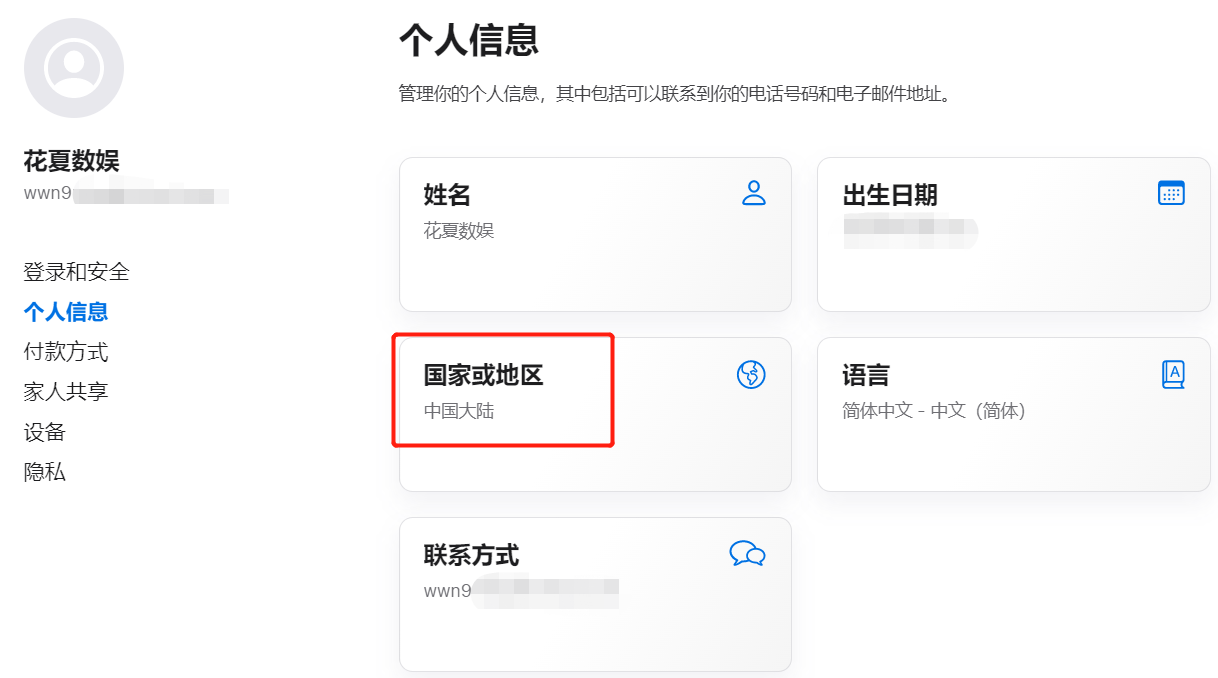Open 隐私 settings in sidebar
The height and width of the screenshot is (678, 1218).
point(45,472)
